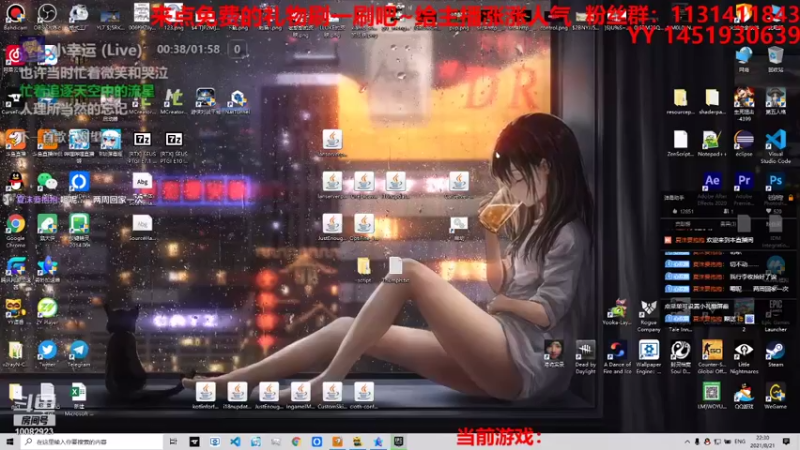800x450 pixels.
Task: Open the script folder on desktop
Action: [x=364, y=269]
